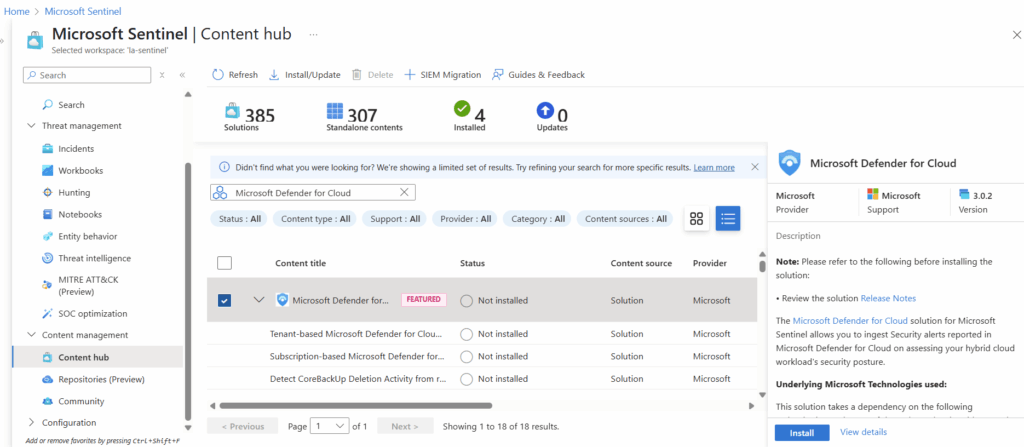The height and width of the screenshot is (447, 1024).
Task: Click the Refresh icon in toolbar
Action: point(218,74)
